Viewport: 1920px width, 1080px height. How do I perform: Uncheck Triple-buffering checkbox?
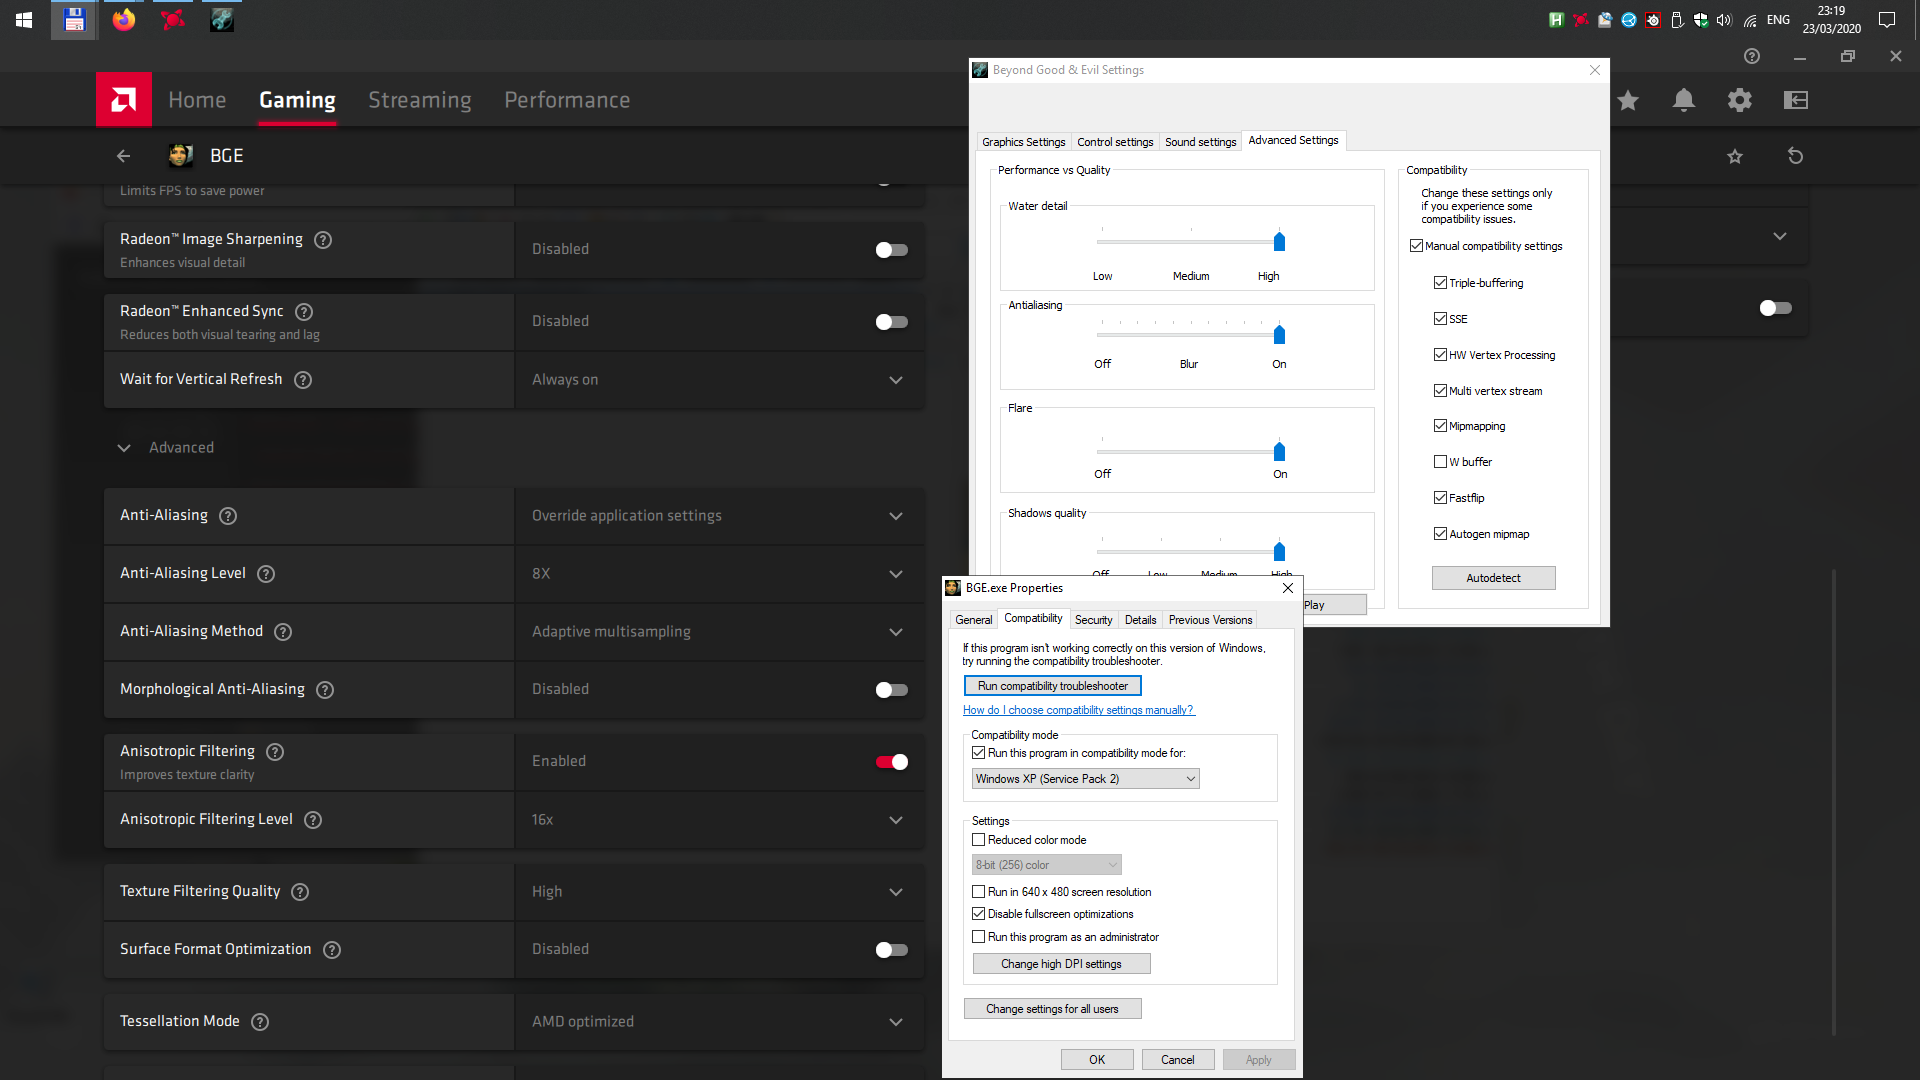(x=1440, y=283)
